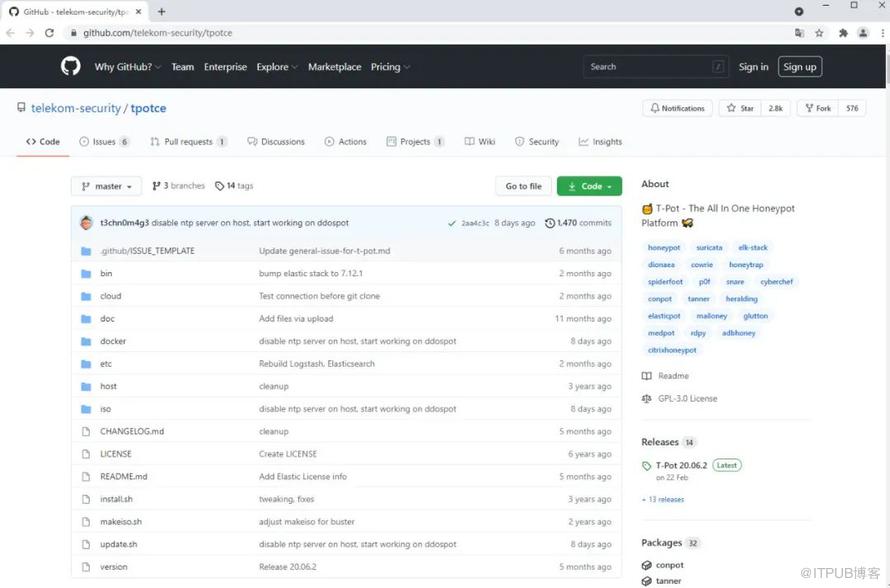Click folder icon beside docker
Viewport: 890px width, 588px height.
point(86,341)
